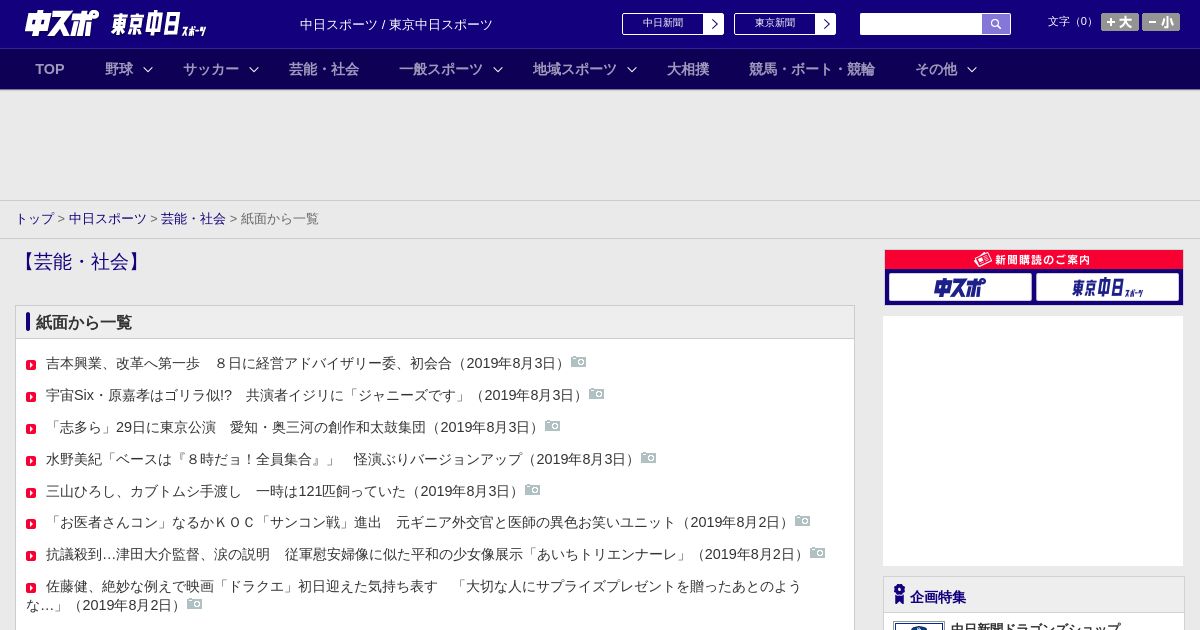The height and width of the screenshot is (630, 1200).
Task: Open article 抗議殺到…津田大介監督
Action: pos(427,555)
